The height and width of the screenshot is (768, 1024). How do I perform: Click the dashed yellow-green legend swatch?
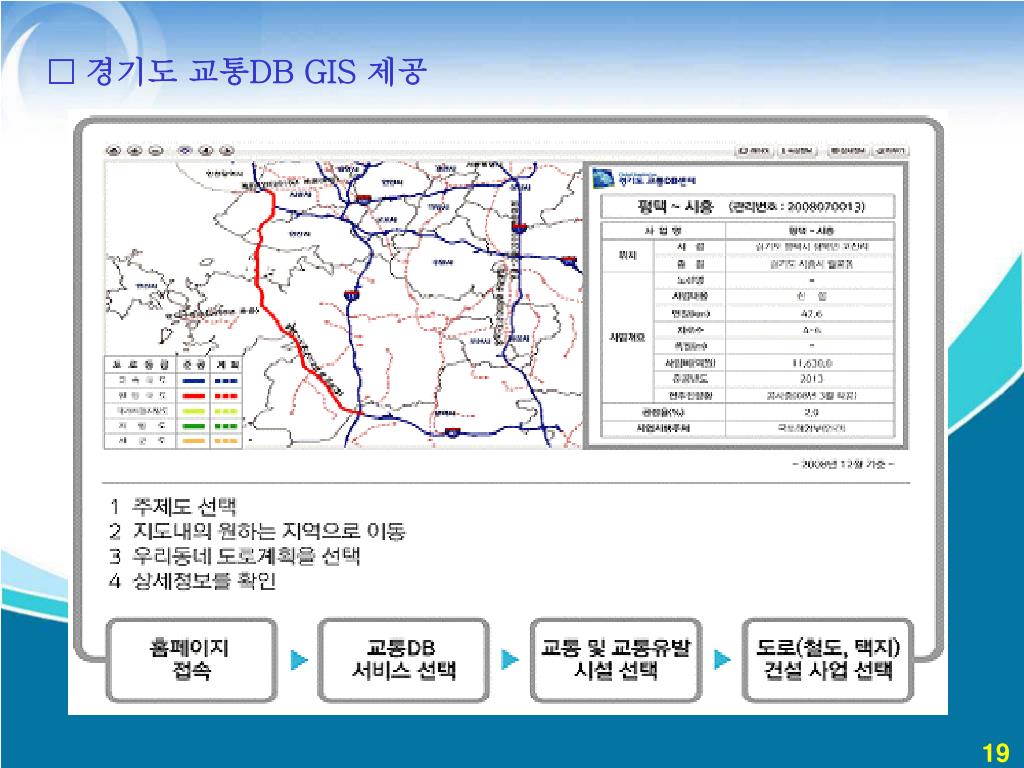[x=226, y=411]
